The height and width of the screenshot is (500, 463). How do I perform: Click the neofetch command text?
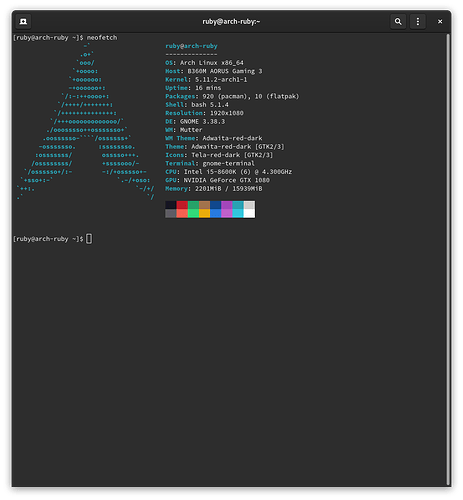[x=102, y=38]
